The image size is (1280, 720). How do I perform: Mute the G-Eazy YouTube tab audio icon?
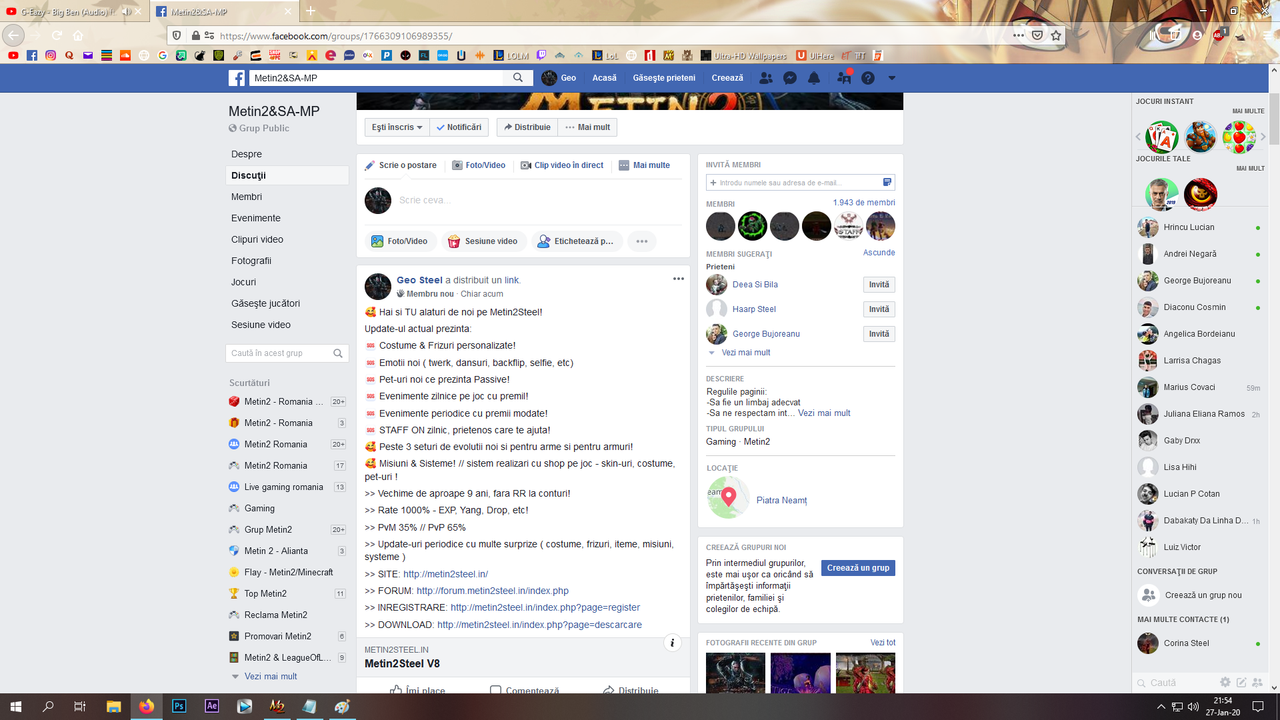[127, 11]
